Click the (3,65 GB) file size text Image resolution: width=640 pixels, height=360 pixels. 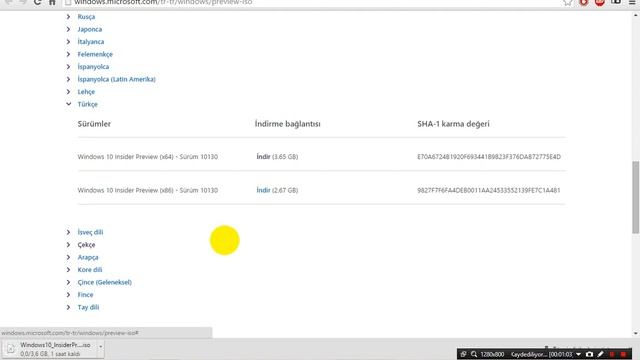pos(285,157)
